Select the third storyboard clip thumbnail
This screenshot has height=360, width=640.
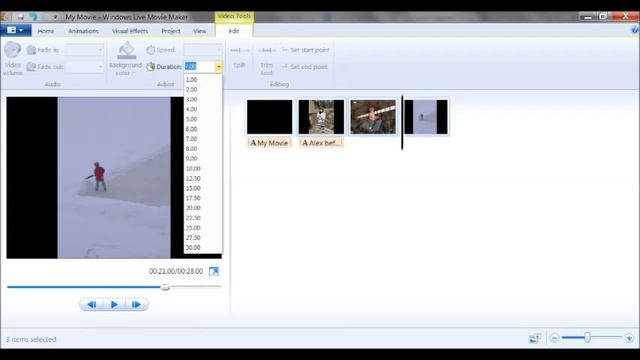(373, 117)
